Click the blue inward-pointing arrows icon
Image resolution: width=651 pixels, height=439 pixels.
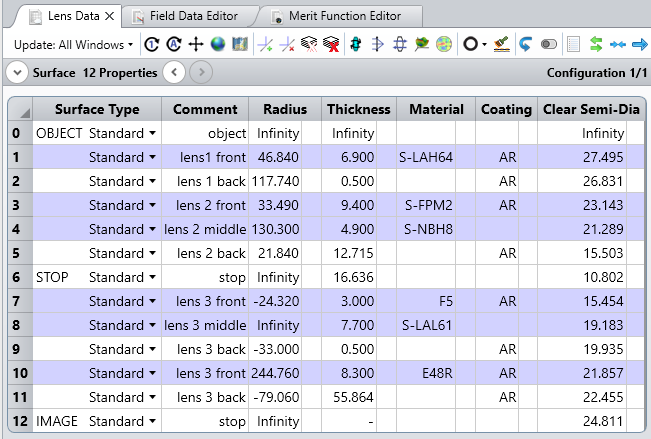[618, 44]
